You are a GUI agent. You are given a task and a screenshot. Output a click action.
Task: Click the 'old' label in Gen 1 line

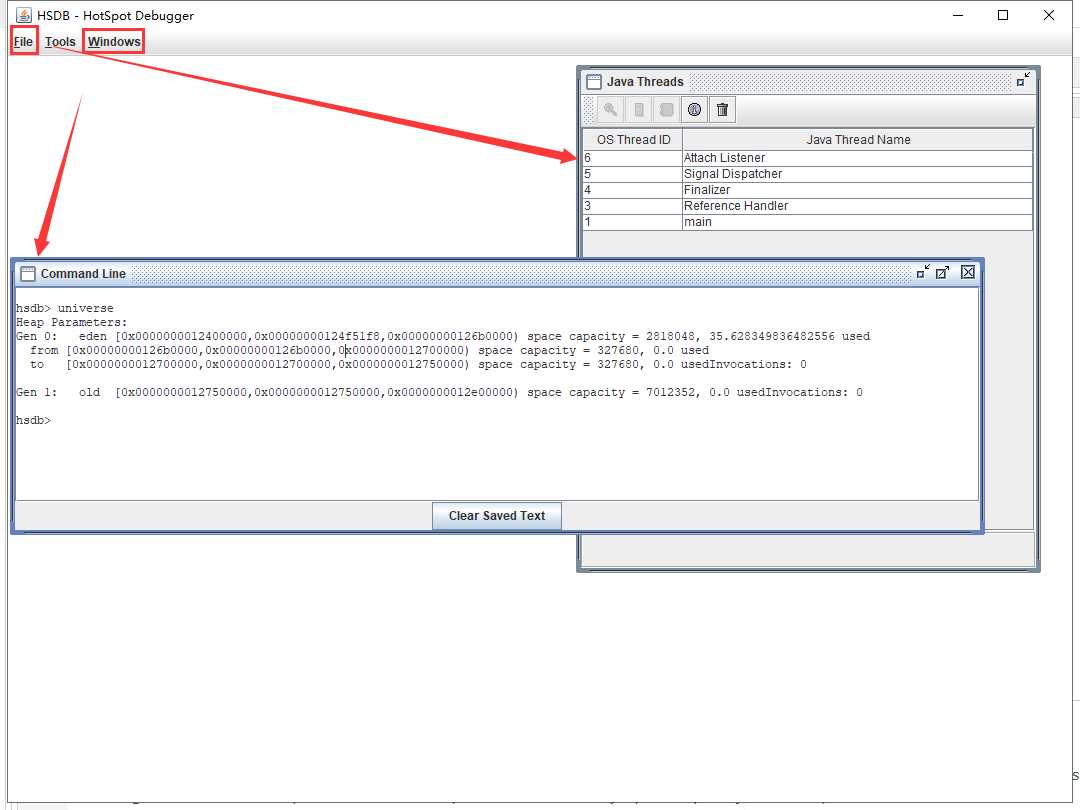tap(90, 393)
